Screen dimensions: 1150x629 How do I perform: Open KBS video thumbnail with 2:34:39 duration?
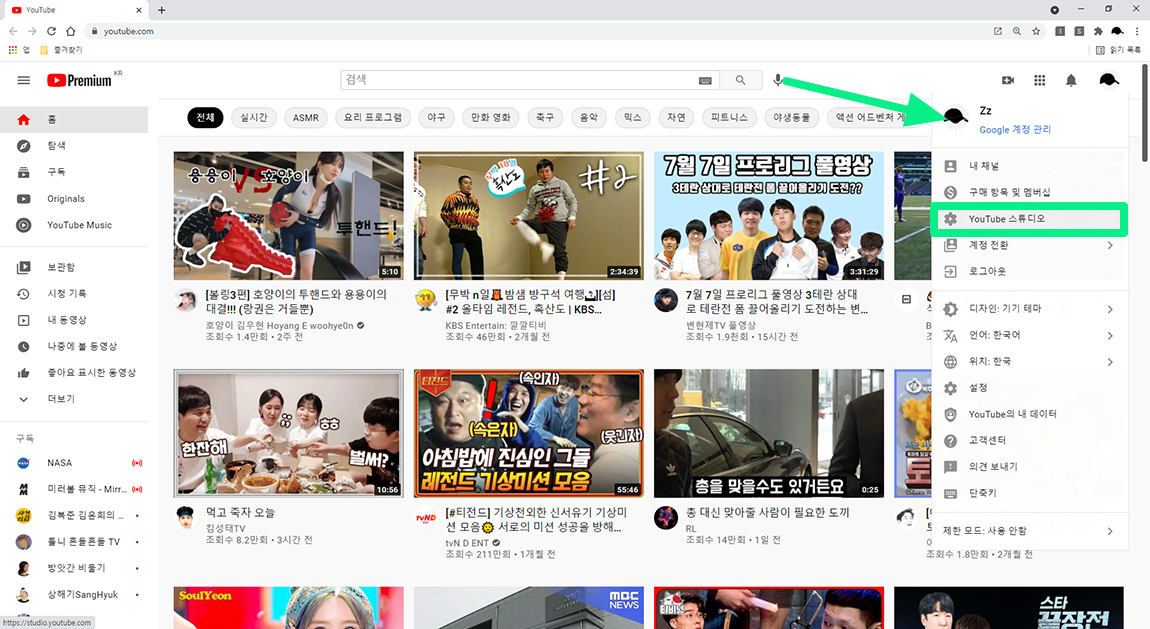tap(528, 216)
